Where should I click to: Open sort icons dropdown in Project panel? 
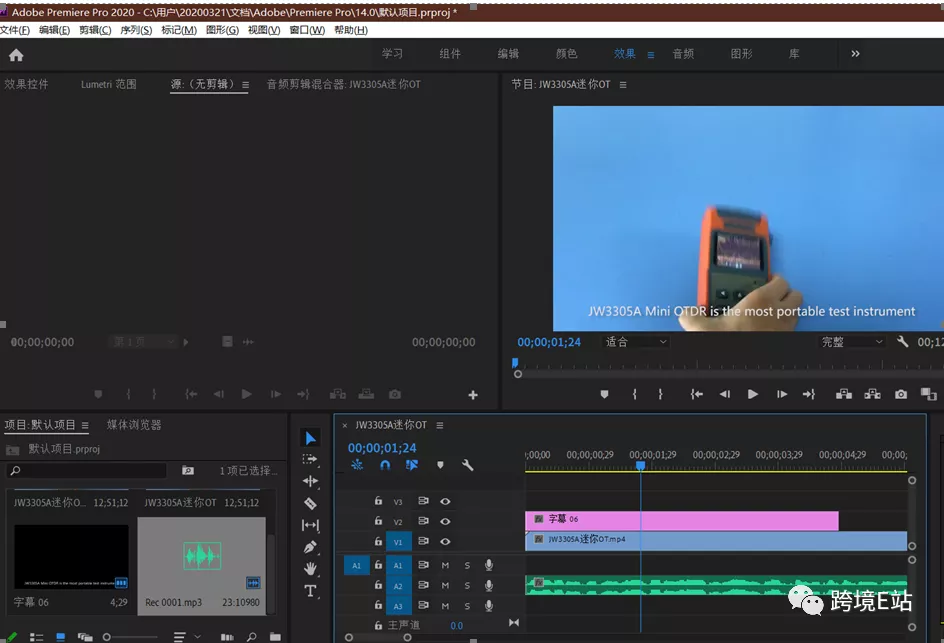[186, 636]
